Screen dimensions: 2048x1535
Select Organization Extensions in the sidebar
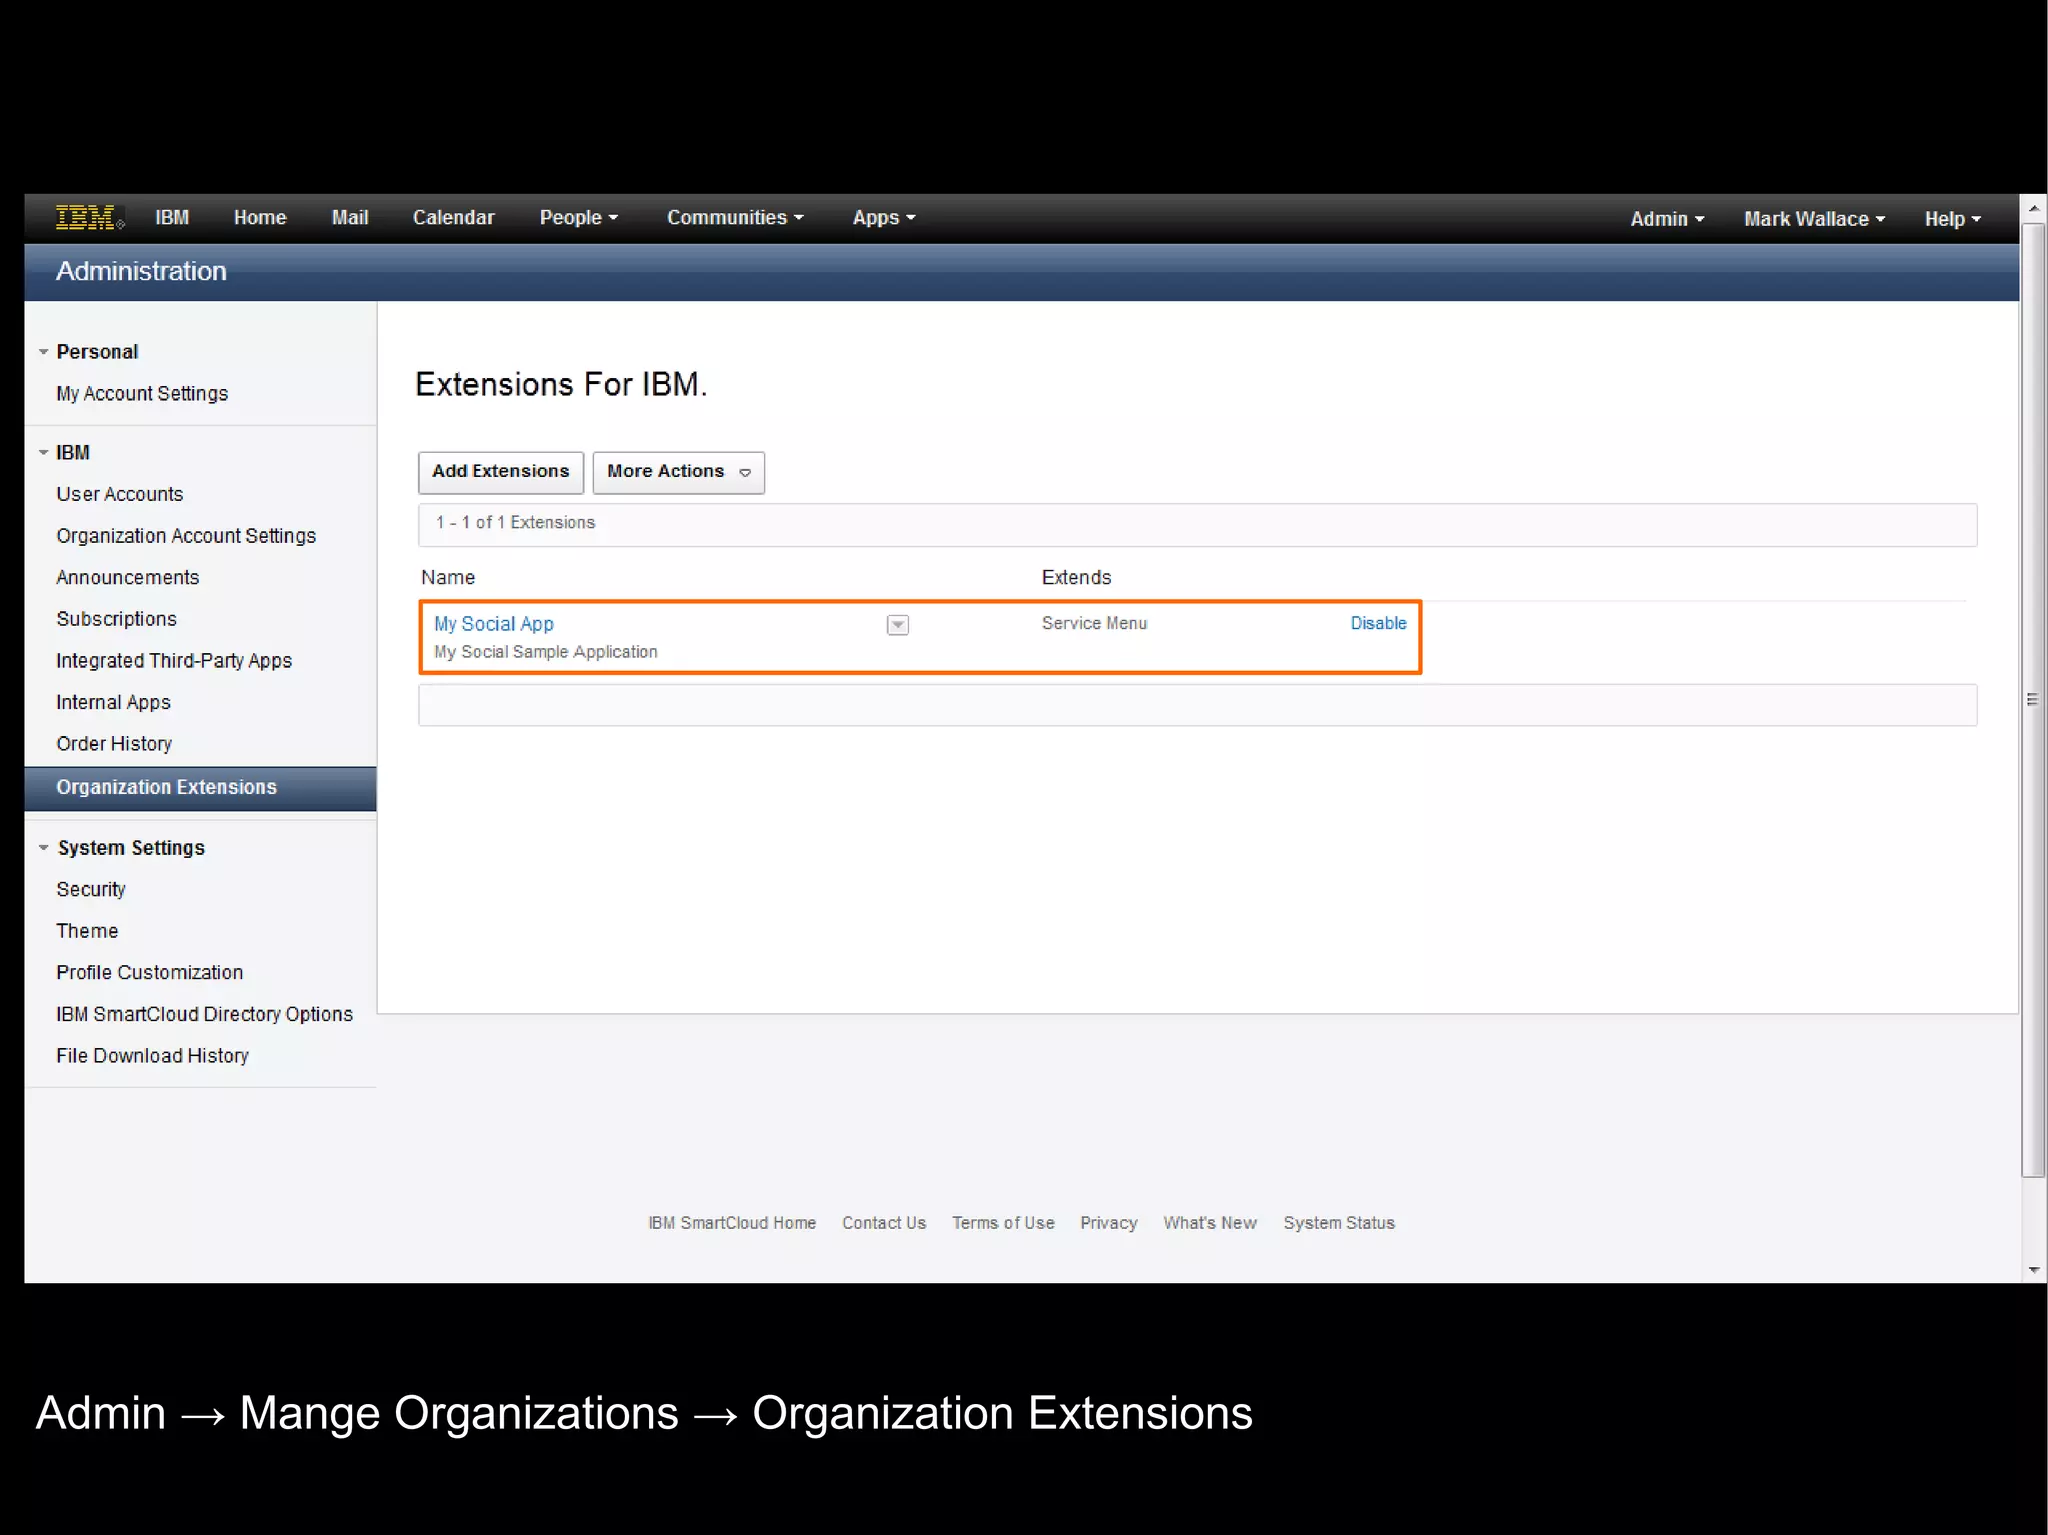point(200,788)
